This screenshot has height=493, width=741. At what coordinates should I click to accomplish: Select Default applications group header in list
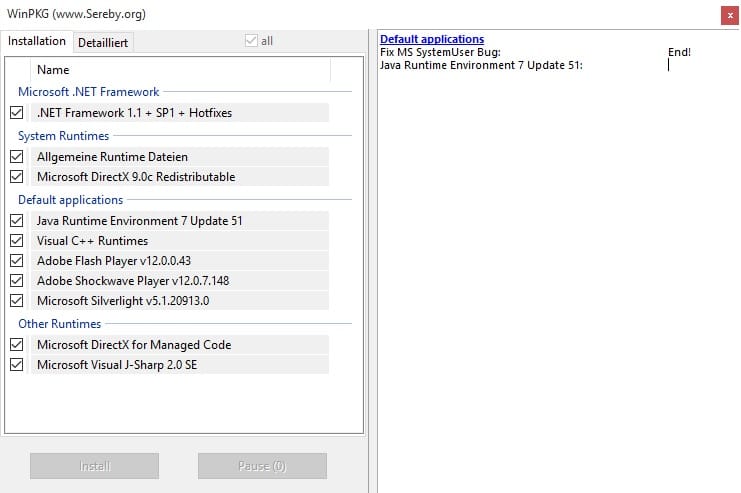tap(70, 200)
